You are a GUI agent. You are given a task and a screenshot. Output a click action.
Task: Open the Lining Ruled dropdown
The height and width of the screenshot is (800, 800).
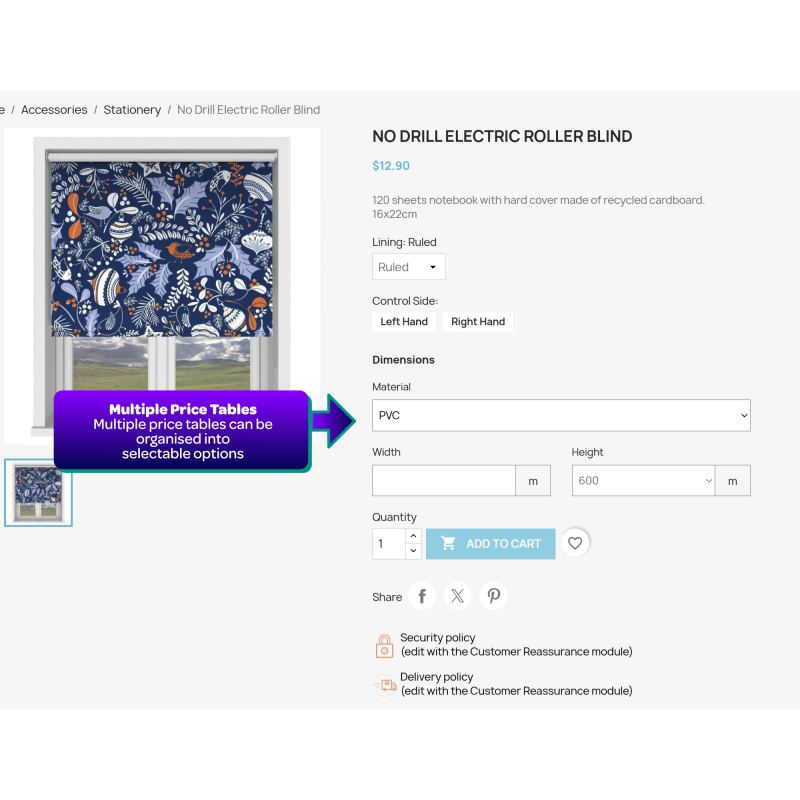[x=409, y=267]
